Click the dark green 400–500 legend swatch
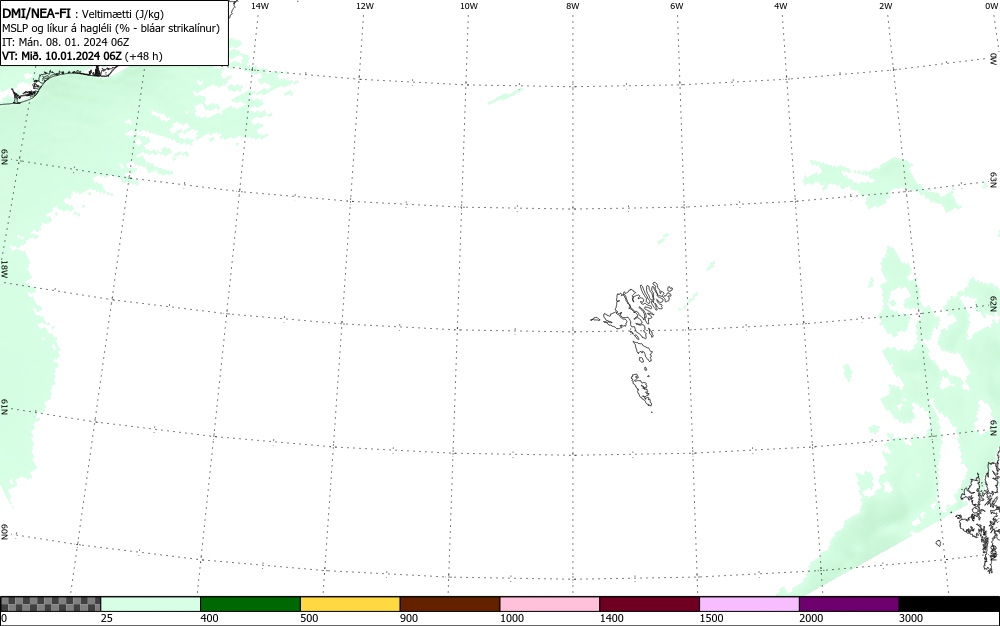 (250, 604)
